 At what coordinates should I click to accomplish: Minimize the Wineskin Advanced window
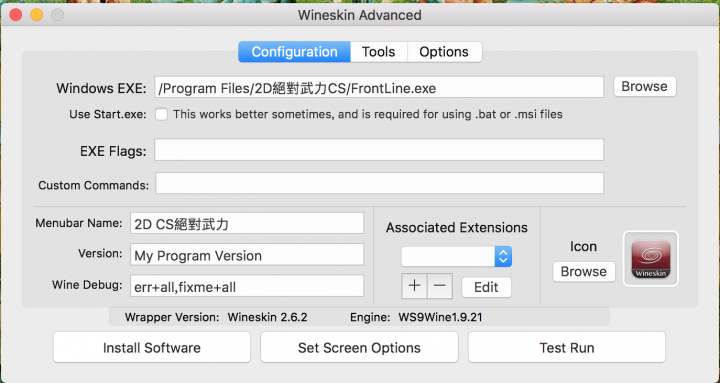pos(37,15)
